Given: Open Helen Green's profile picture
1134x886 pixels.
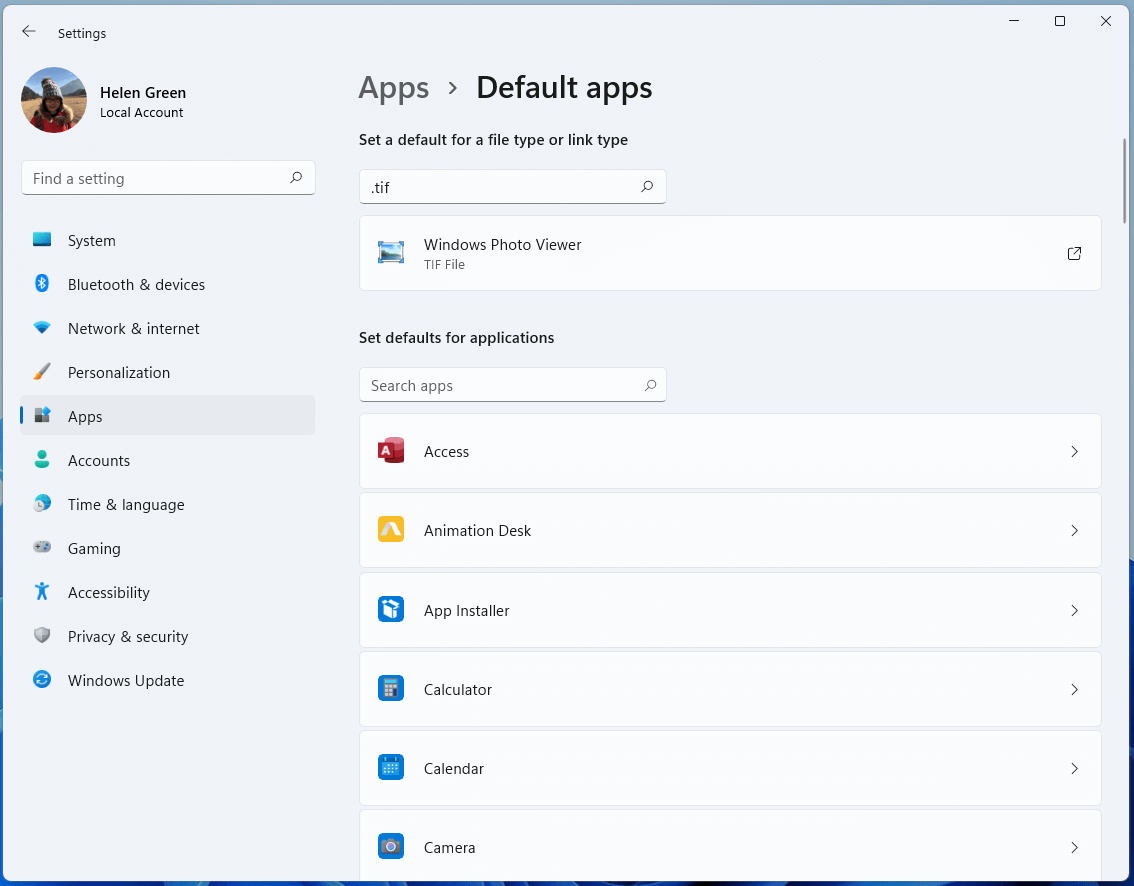Looking at the screenshot, I should pyautogui.click(x=54, y=100).
